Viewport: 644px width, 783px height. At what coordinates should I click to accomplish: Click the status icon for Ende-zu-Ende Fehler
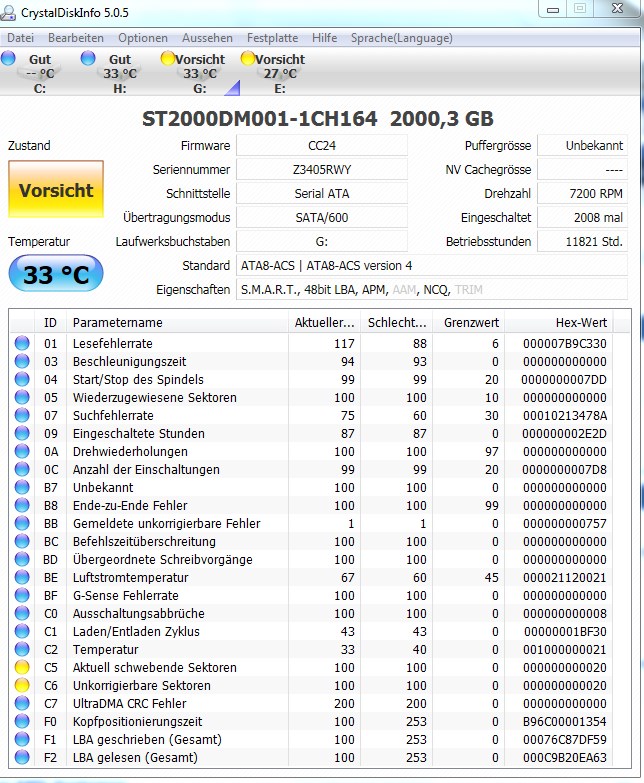(x=22, y=505)
